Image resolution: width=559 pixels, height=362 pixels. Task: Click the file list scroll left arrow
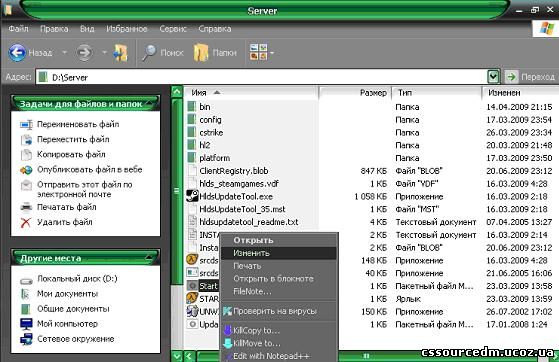(x=189, y=356)
